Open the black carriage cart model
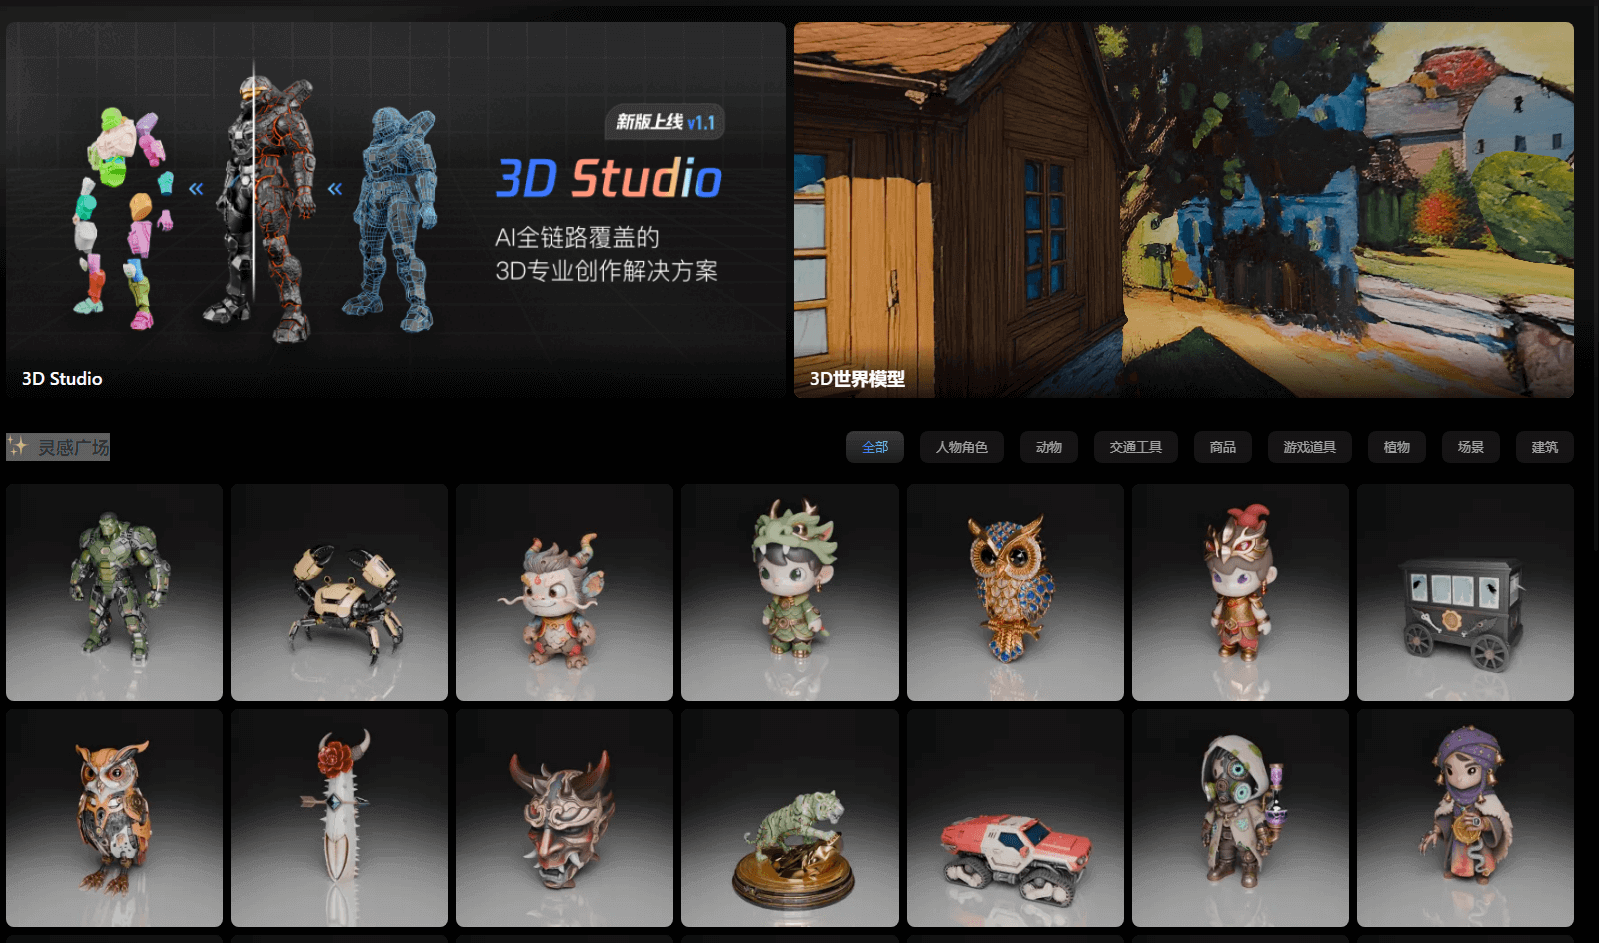The image size is (1599, 943). click(1465, 592)
